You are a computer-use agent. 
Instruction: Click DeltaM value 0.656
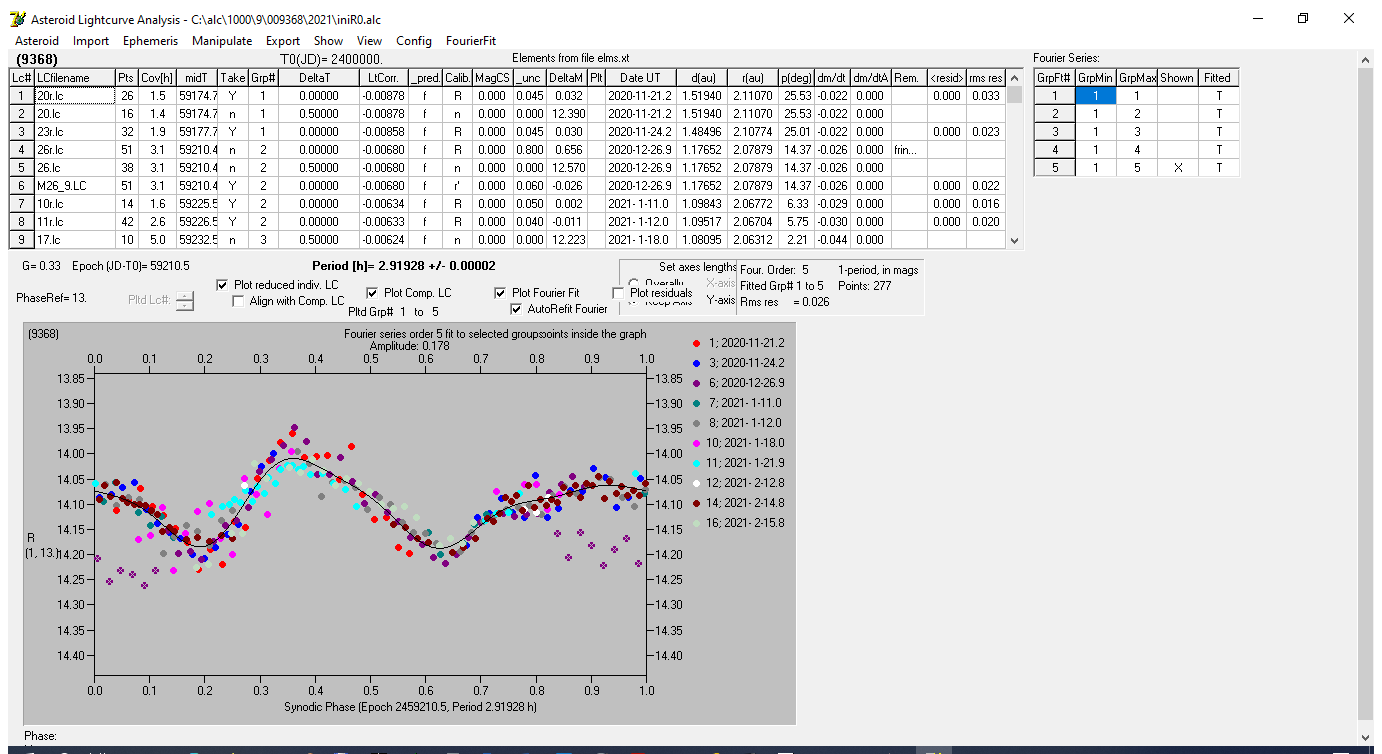[x=567, y=150]
